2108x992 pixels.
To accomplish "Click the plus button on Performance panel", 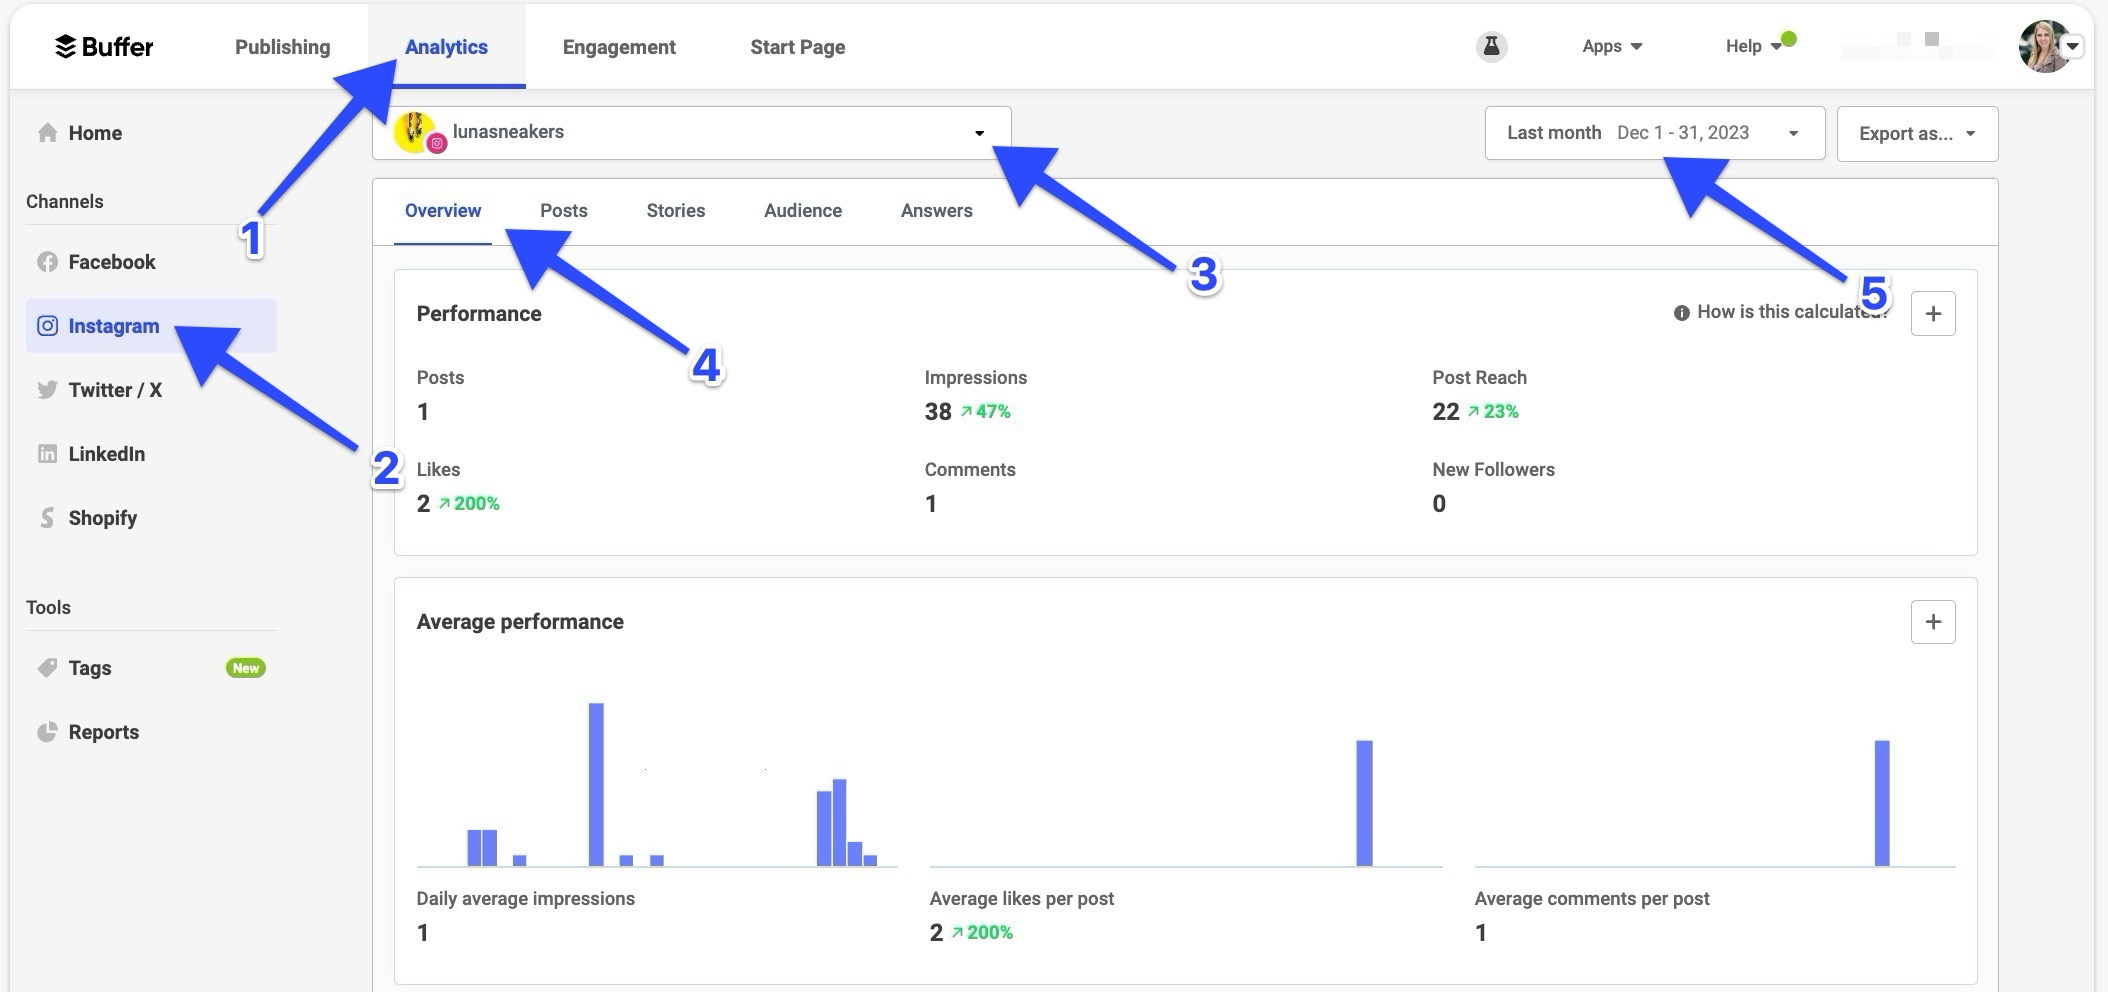I will (1932, 312).
